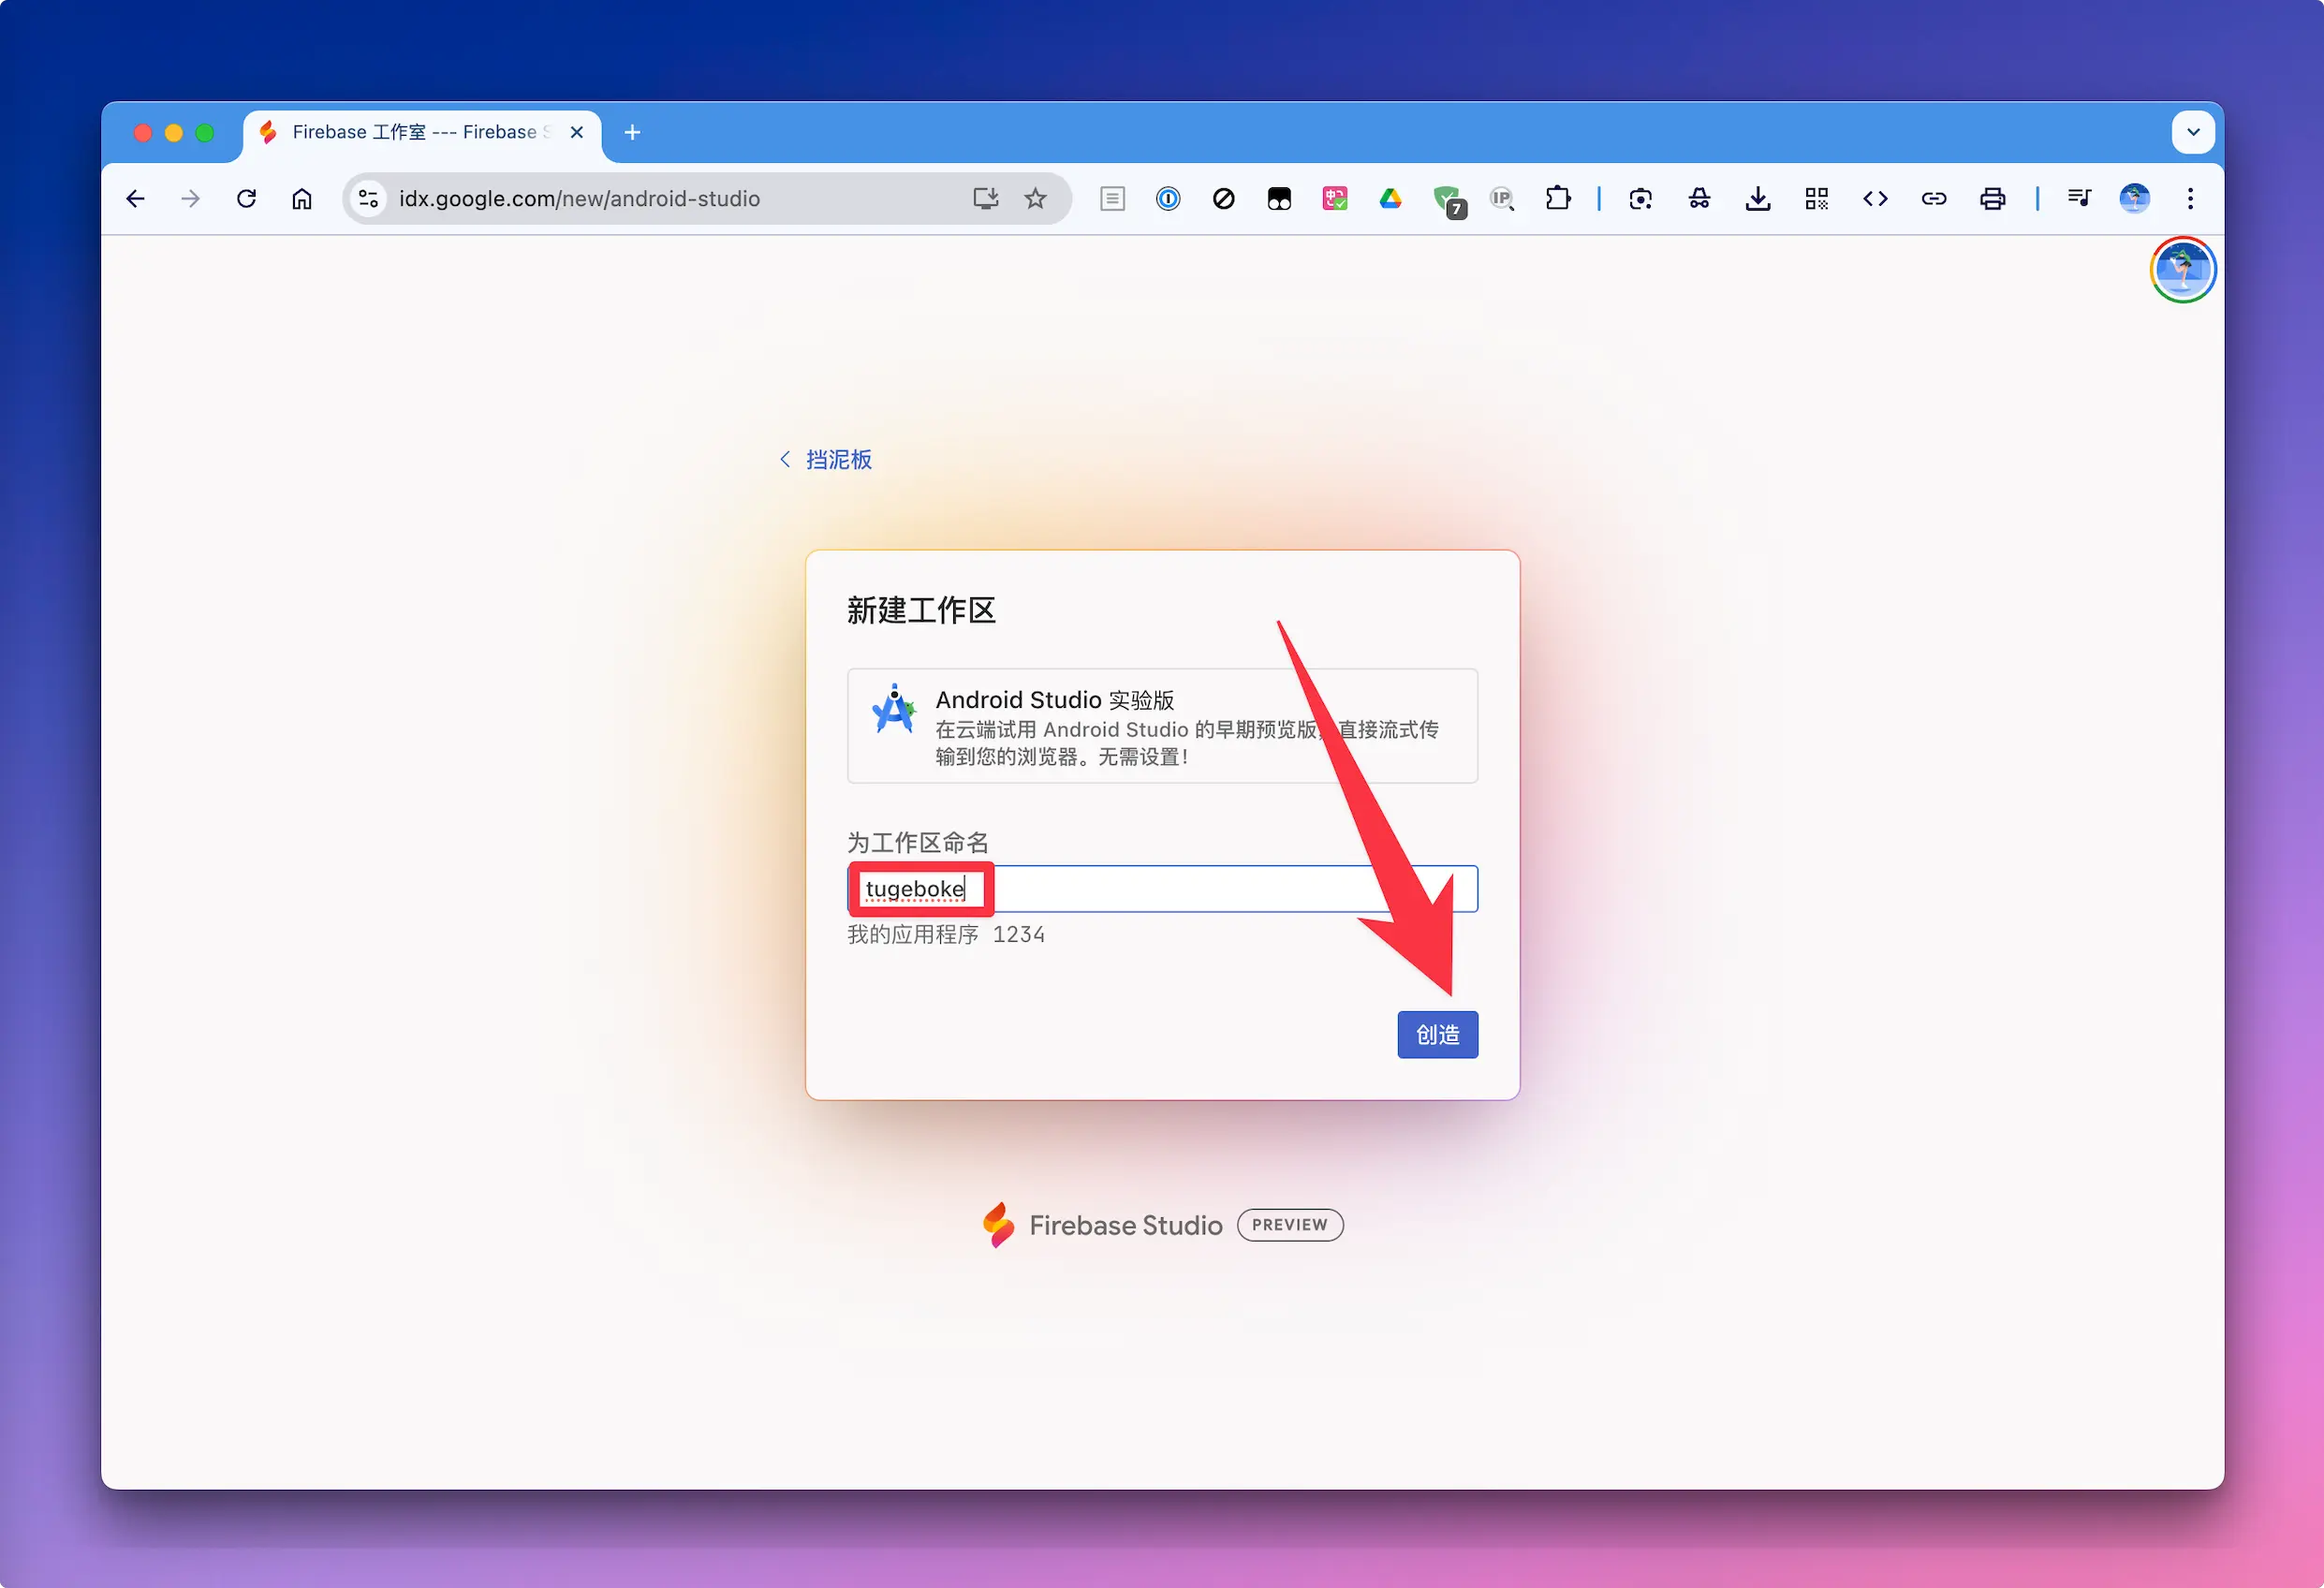Copy link with chain icon
2324x1588 pixels.
[1934, 199]
